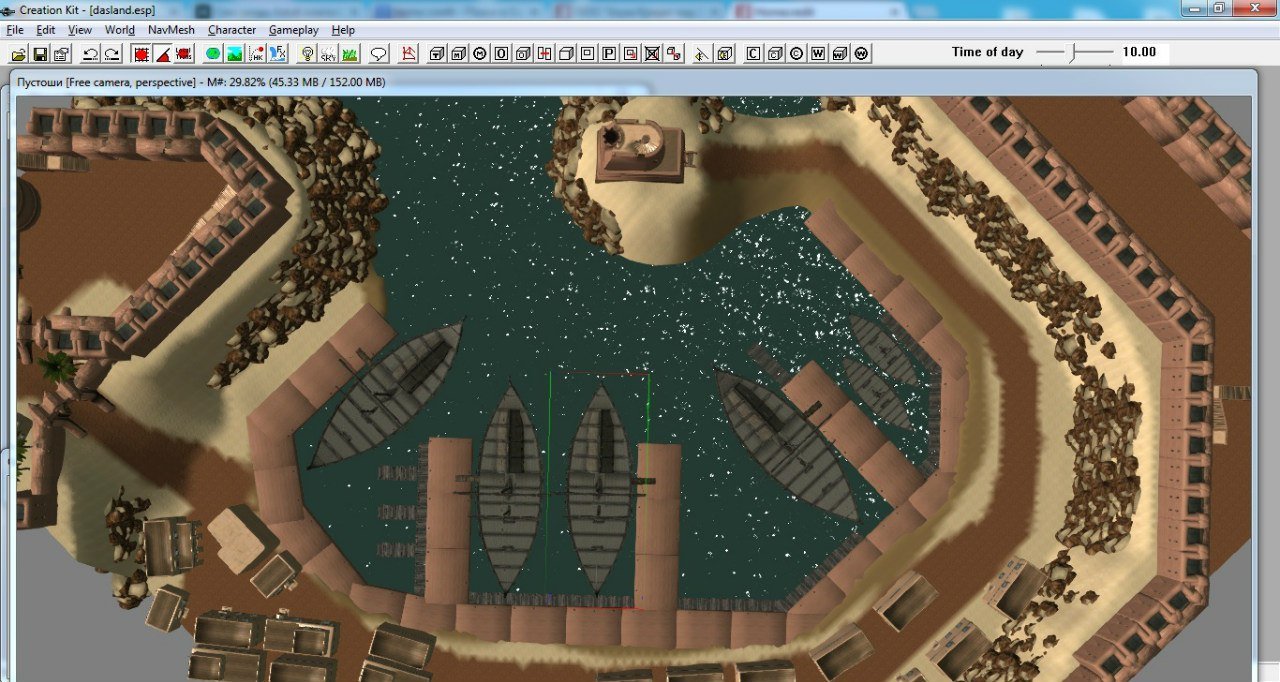Open the World menu

(119, 30)
